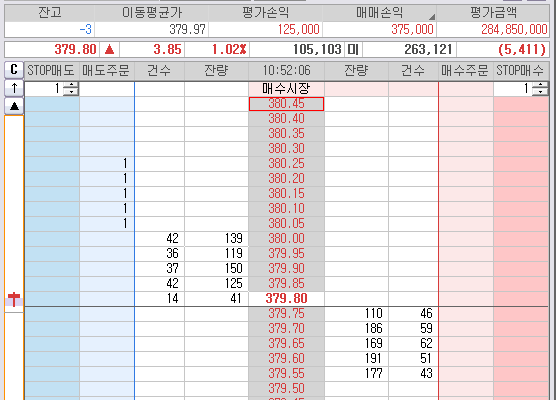Select price 379.75 in the ladder
The height and width of the screenshot is (400, 556).
click(x=286, y=313)
